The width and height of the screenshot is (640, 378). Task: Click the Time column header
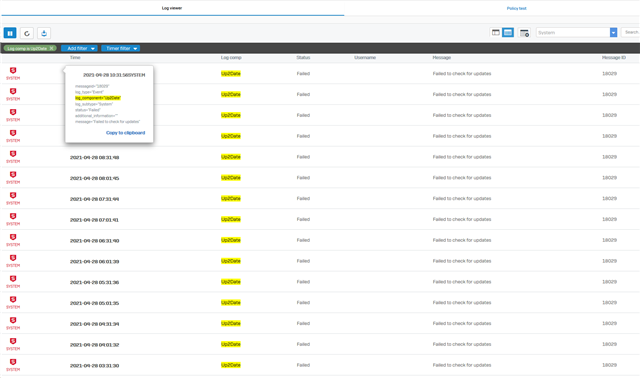coord(75,58)
